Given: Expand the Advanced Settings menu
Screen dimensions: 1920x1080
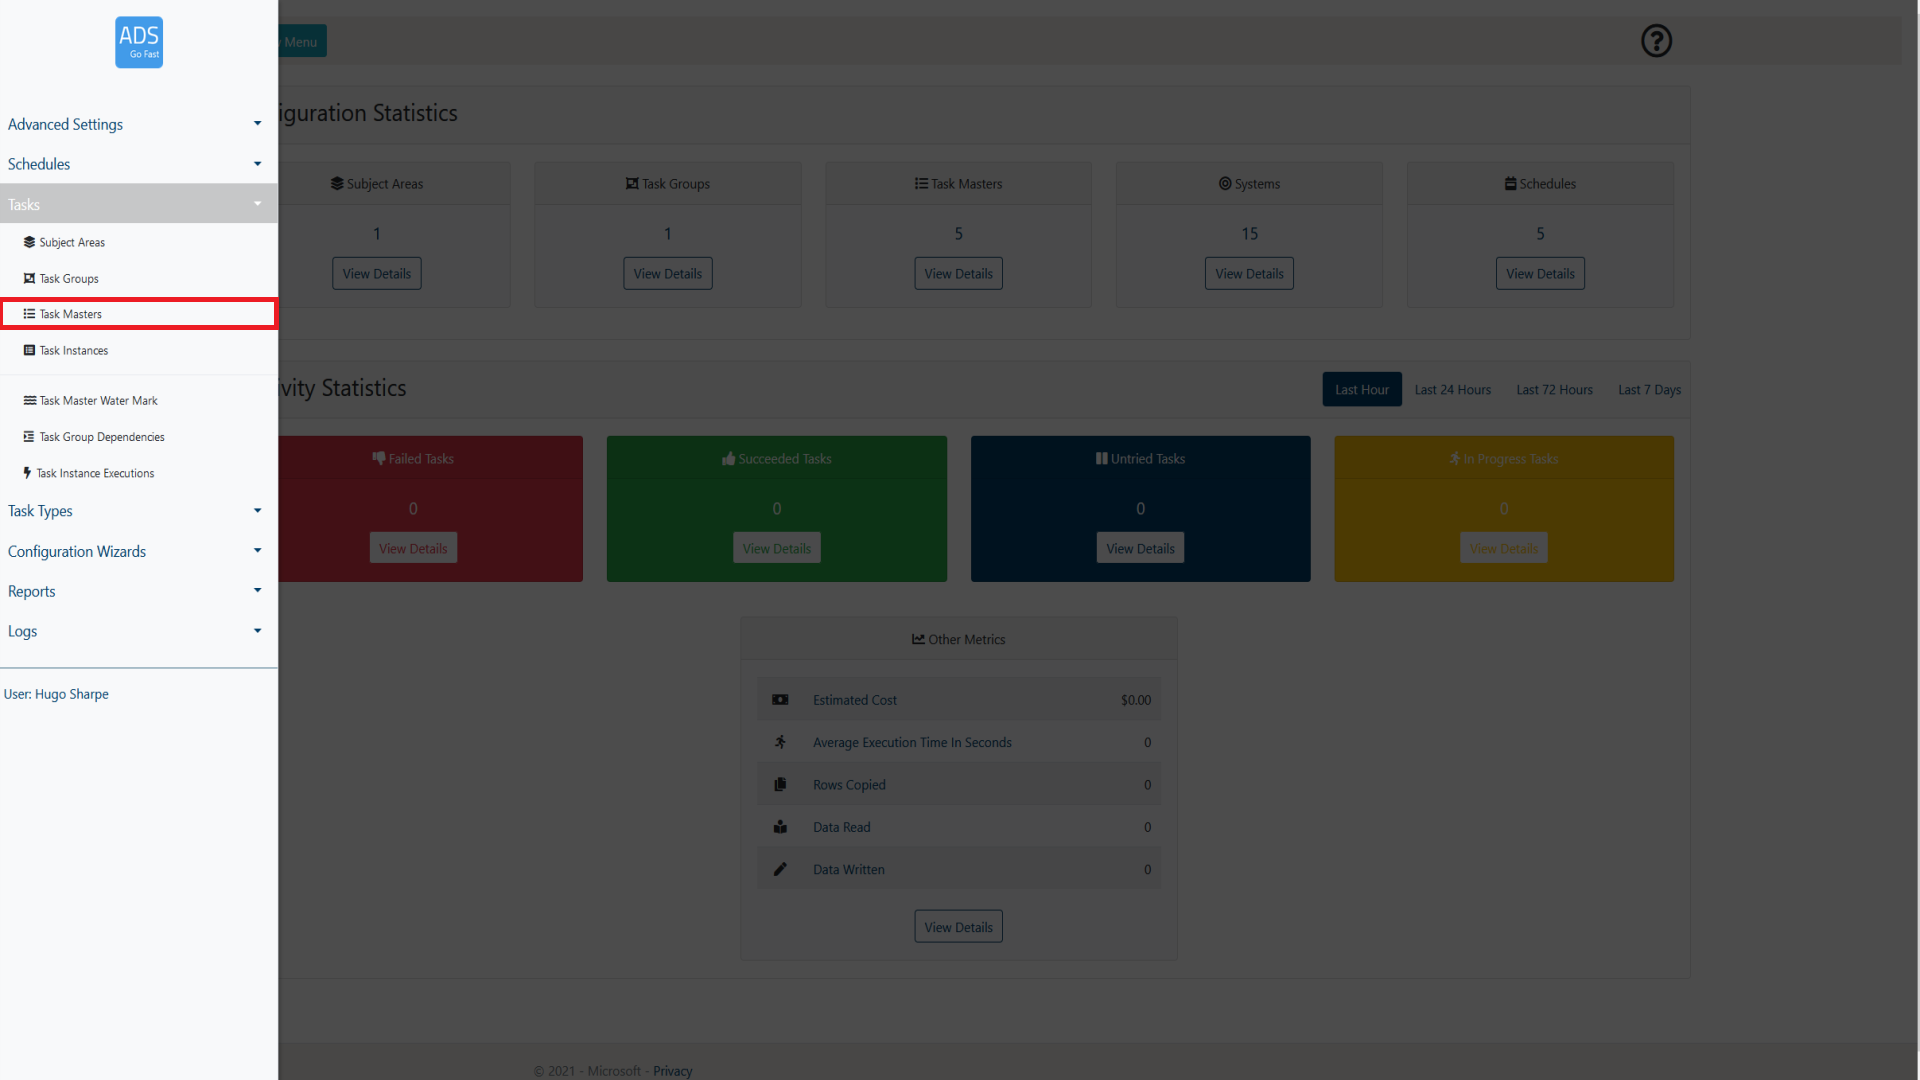Looking at the screenshot, I should pyautogui.click(x=135, y=124).
